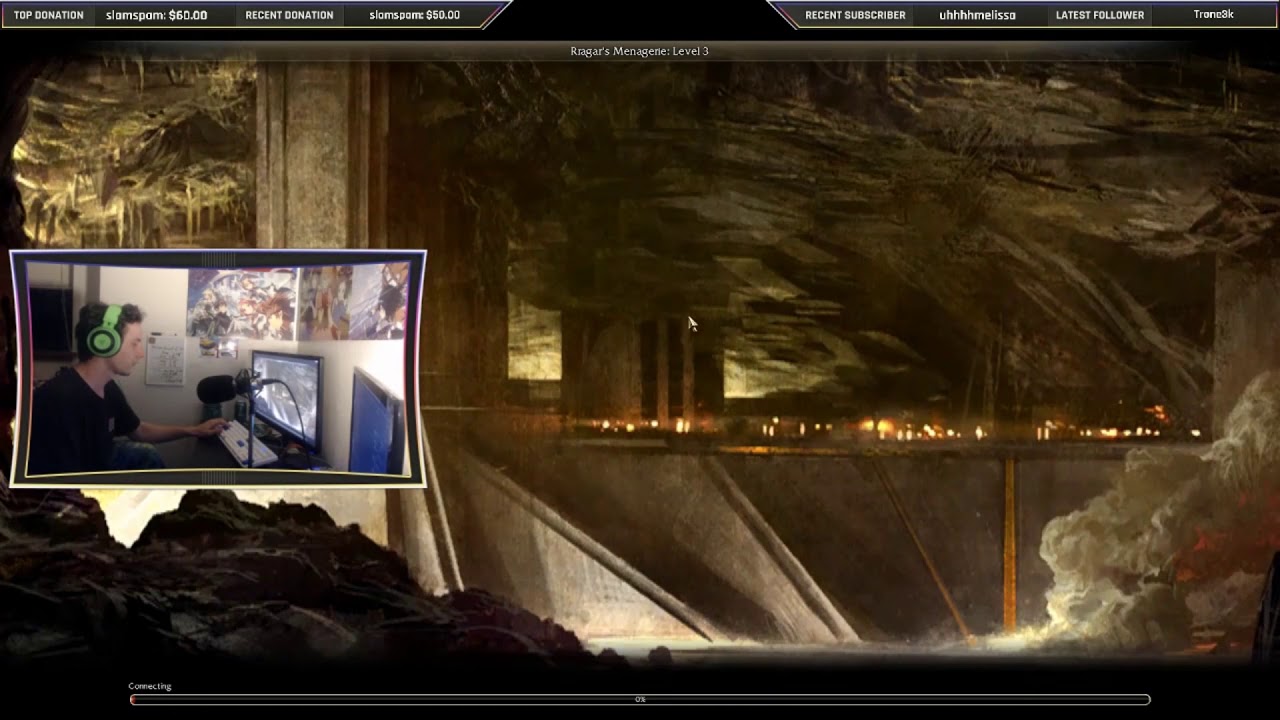Click the "RECENT SUBSCRIBER" label

(855, 15)
